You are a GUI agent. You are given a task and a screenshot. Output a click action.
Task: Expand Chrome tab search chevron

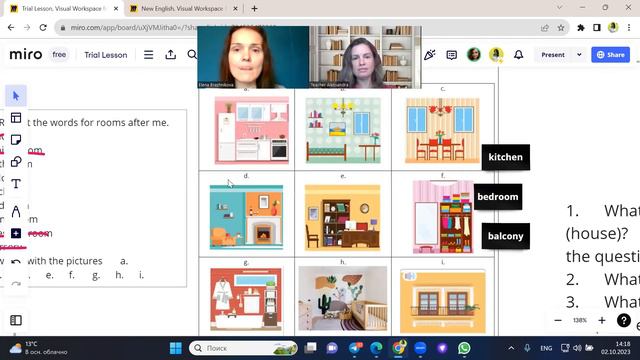[x=560, y=7]
